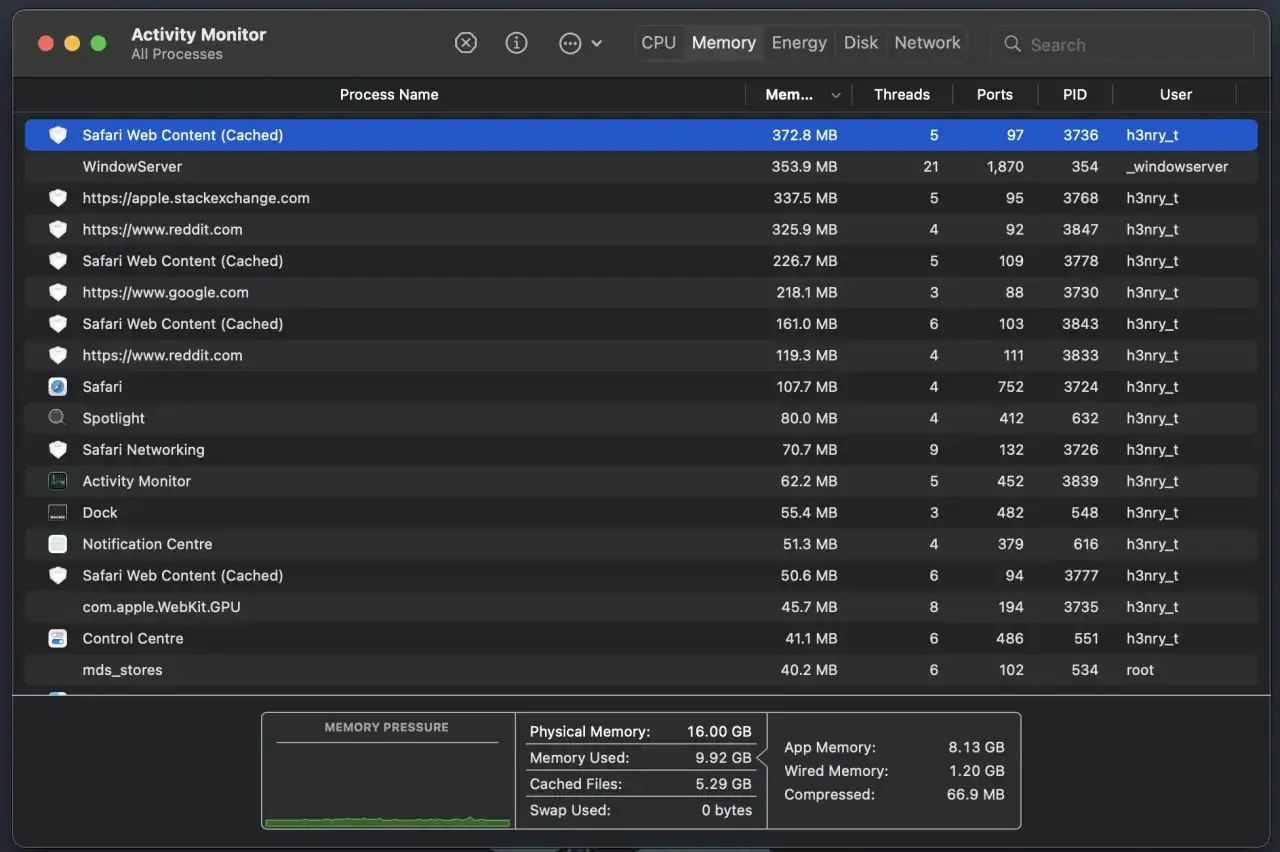The height and width of the screenshot is (852, 1280).
Task: Click the root user cell
Action: coord(1140,670)
